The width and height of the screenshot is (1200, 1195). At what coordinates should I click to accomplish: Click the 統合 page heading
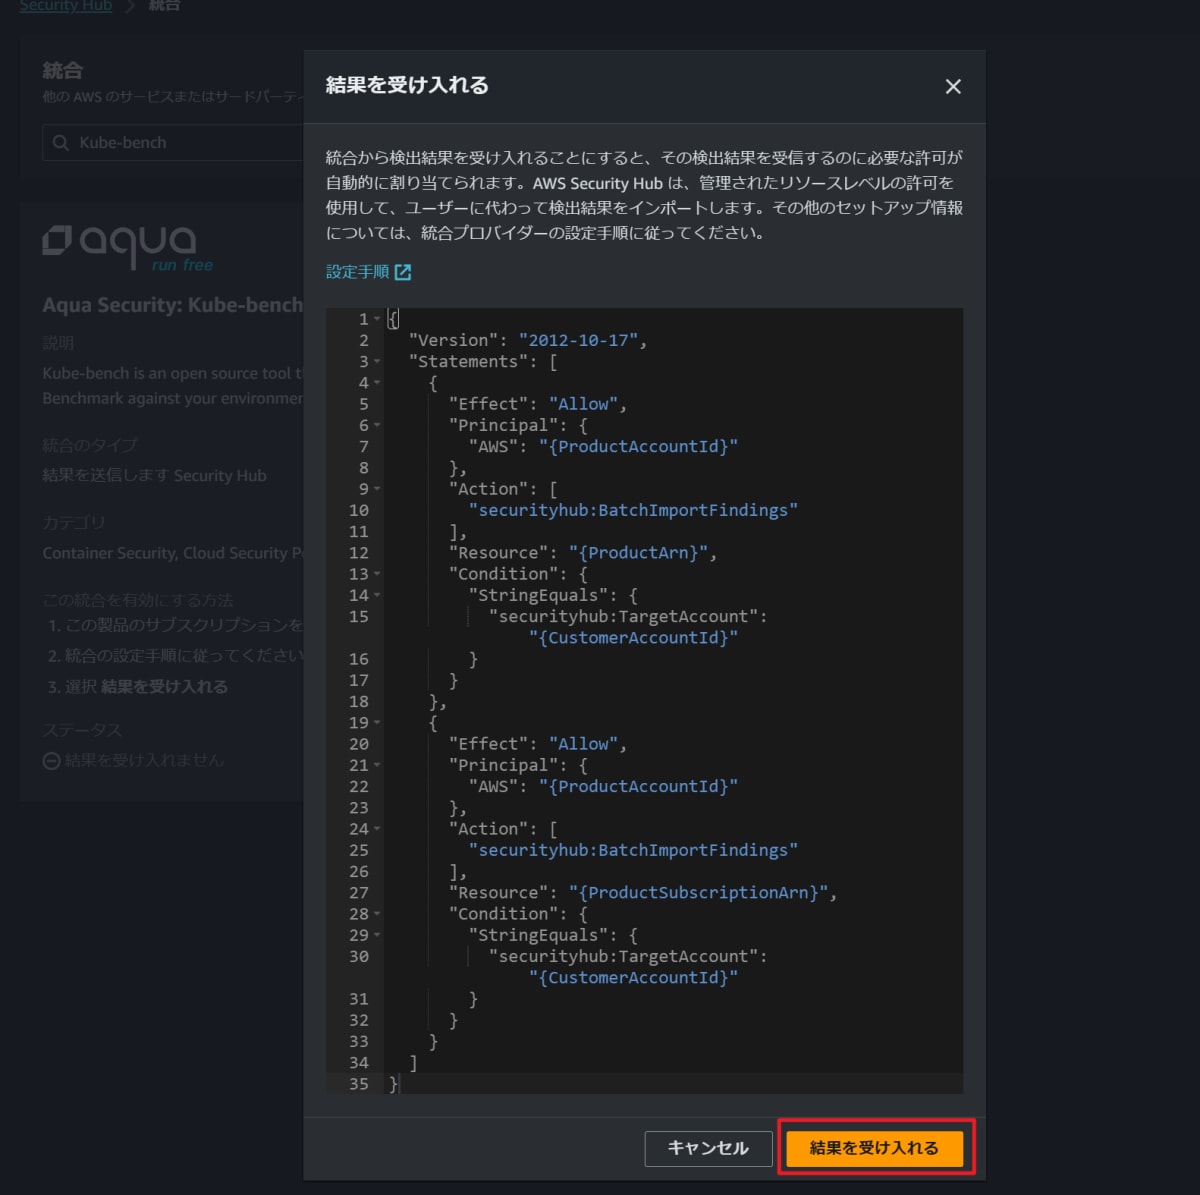(x=62, y=71)
